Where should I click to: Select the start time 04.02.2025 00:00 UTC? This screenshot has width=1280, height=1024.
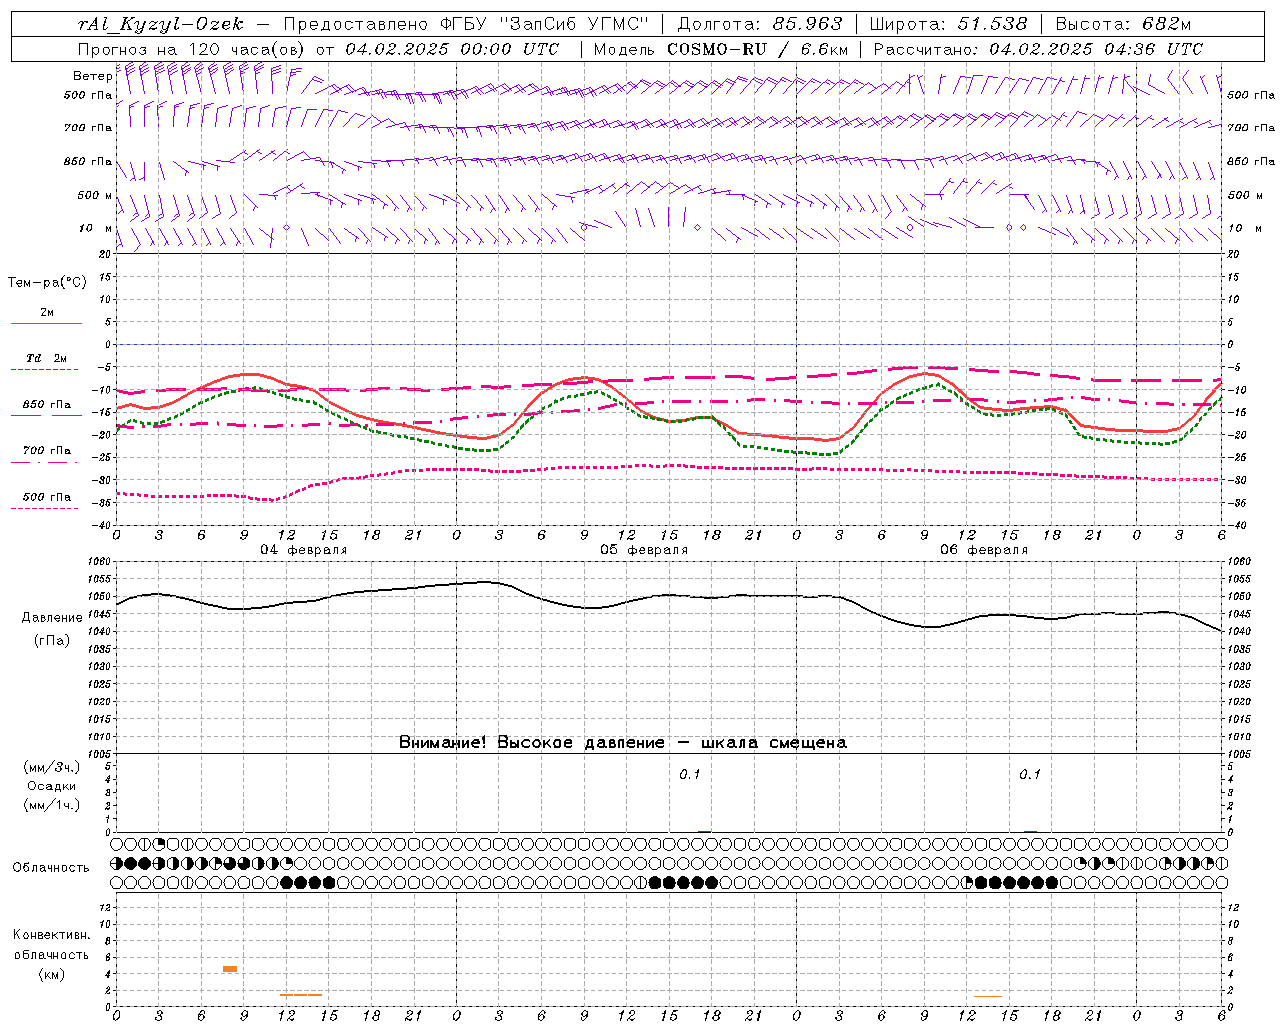tap(453, 49)
